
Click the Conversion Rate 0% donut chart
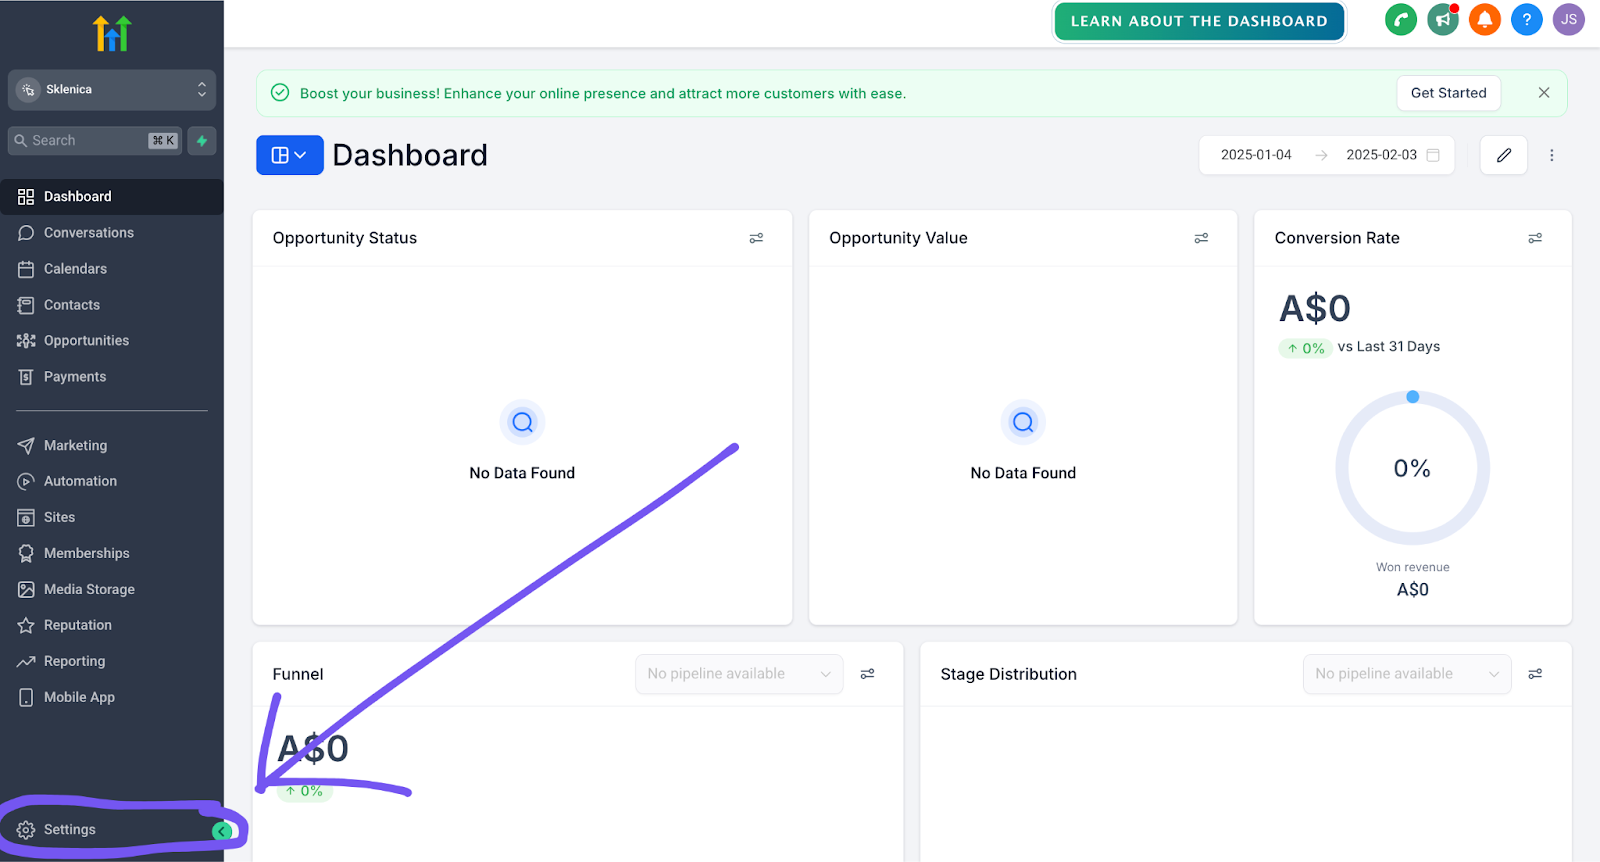(x=1412, y=468)
